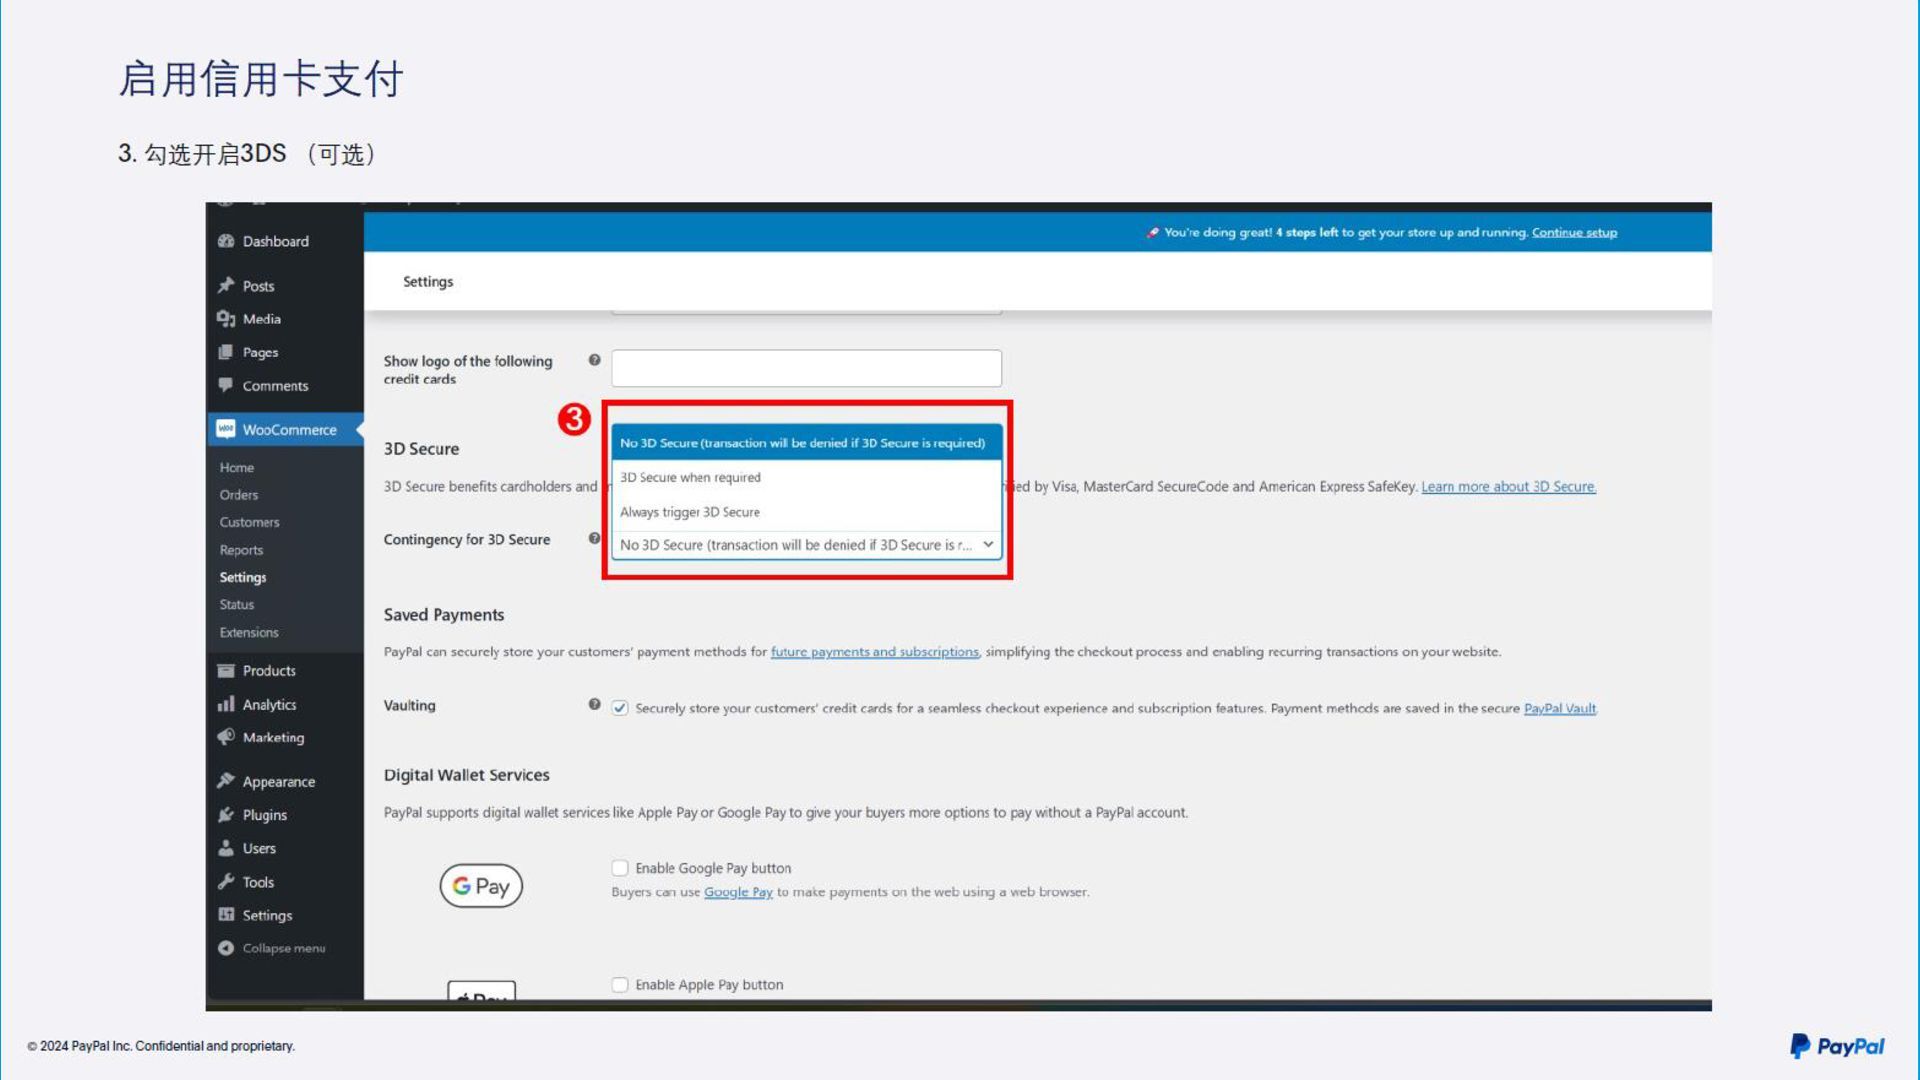Click the Collapse menu label
The height and width of the screenshot is (1080, 1920).
point(284,948)
